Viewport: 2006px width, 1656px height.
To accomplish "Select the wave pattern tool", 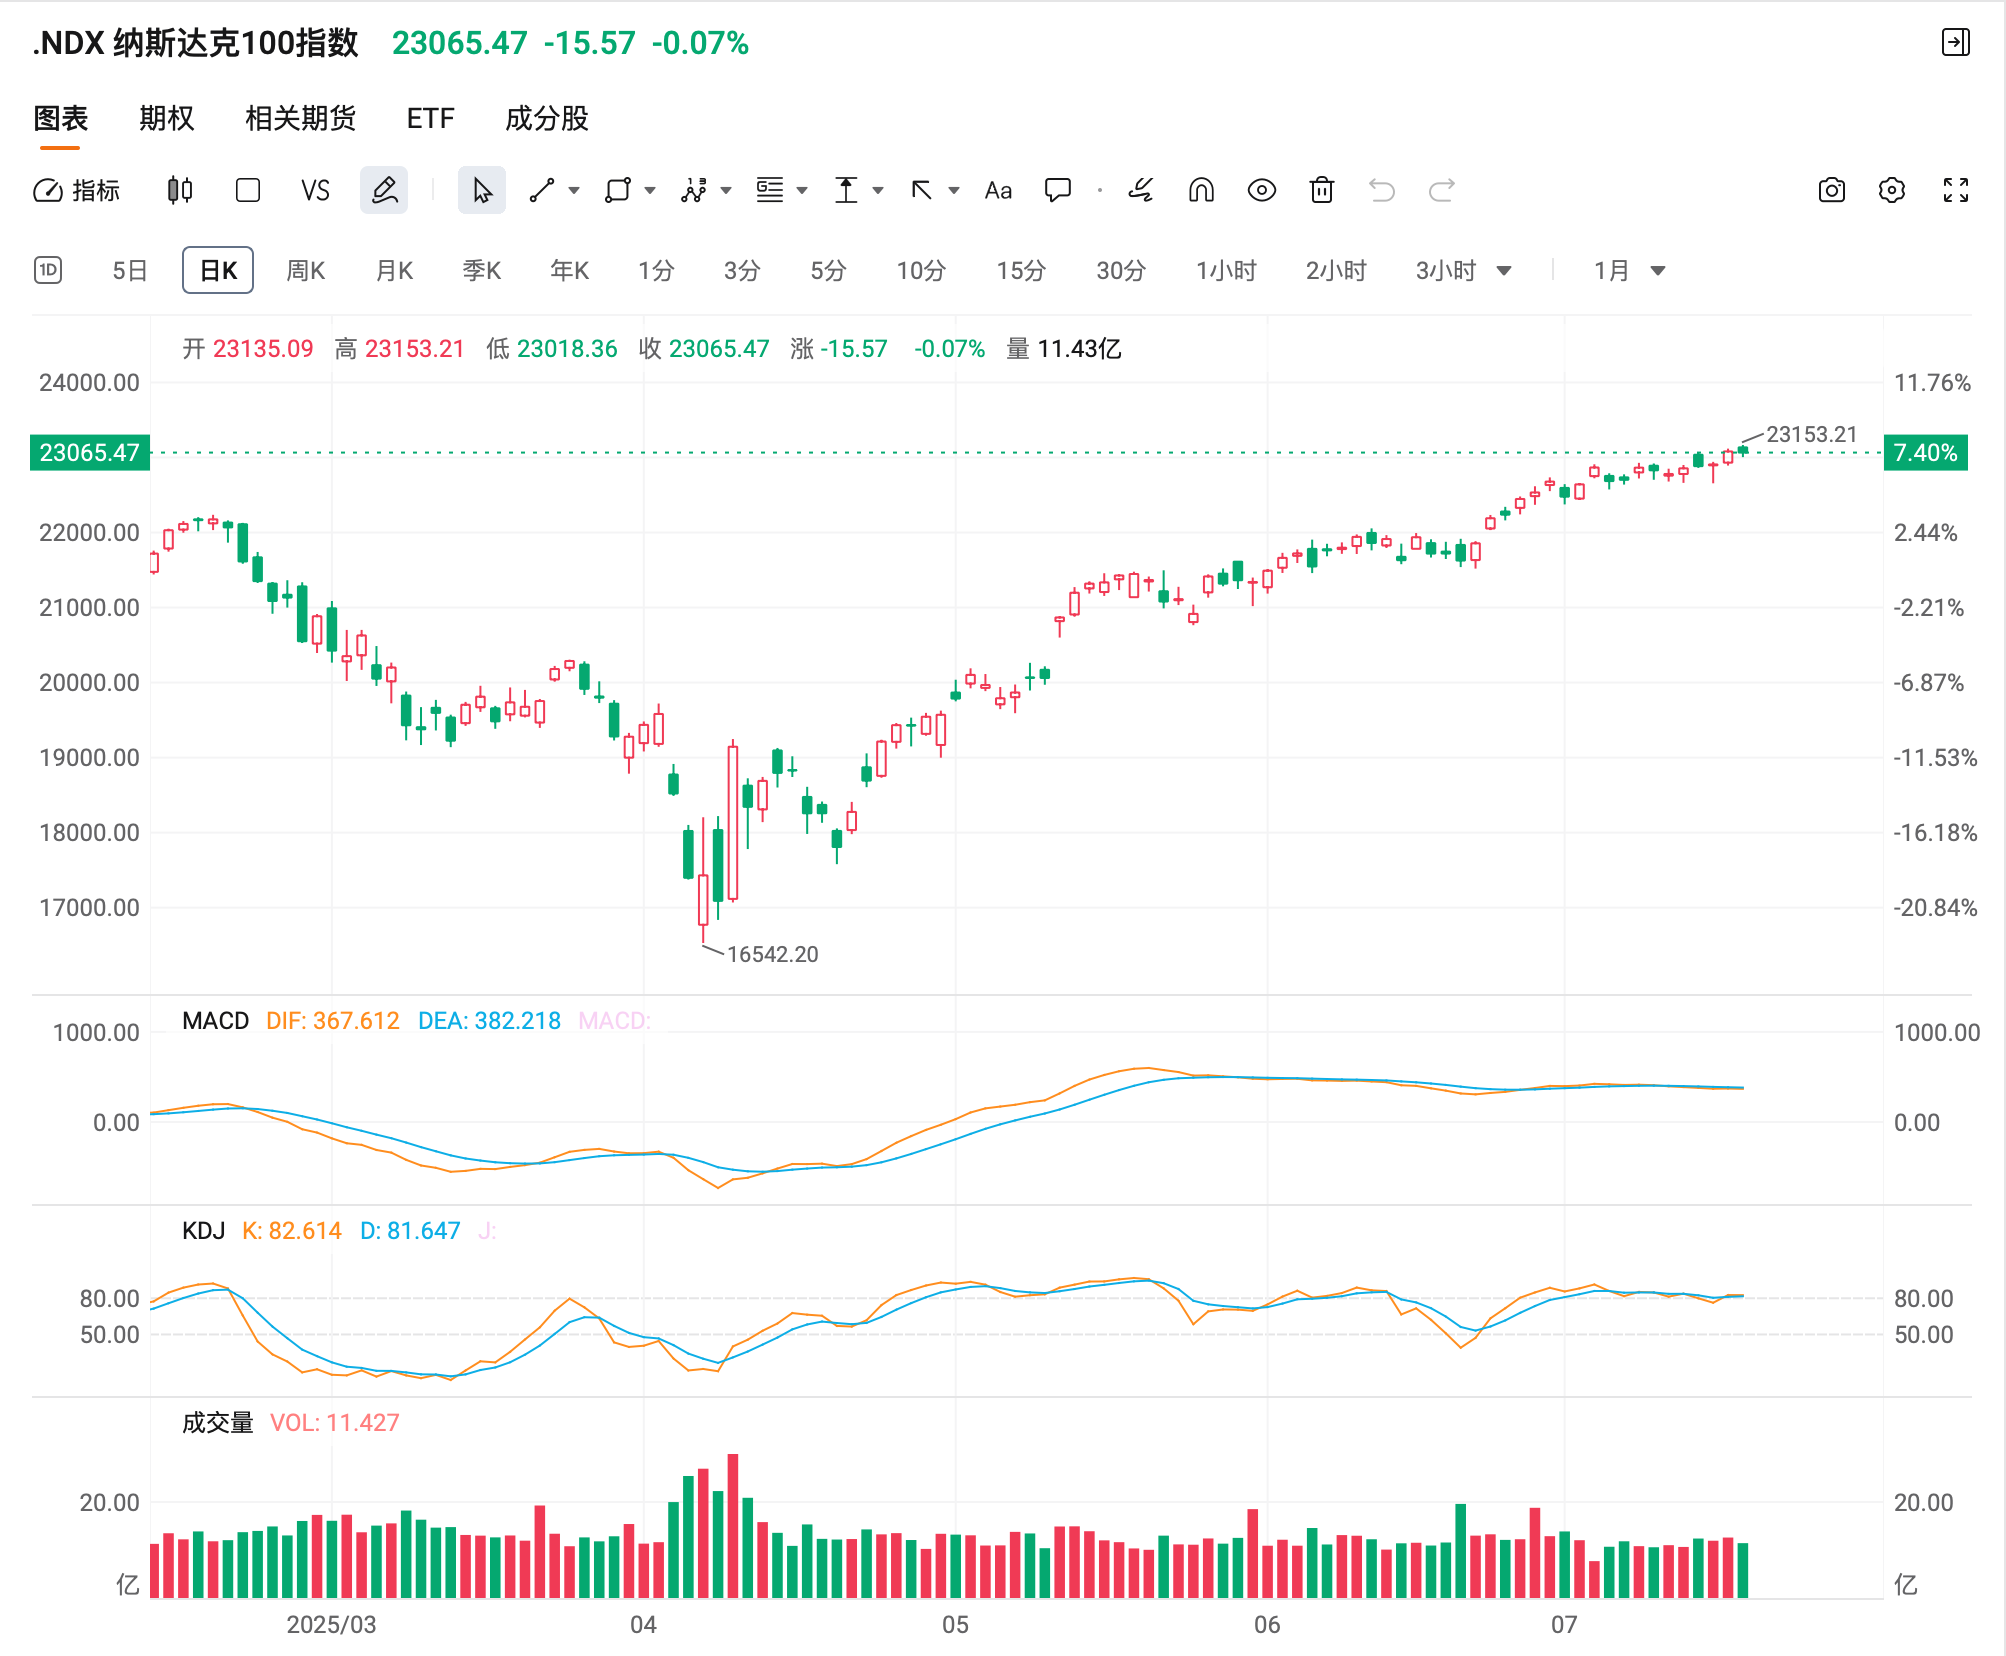I will 694,190.
